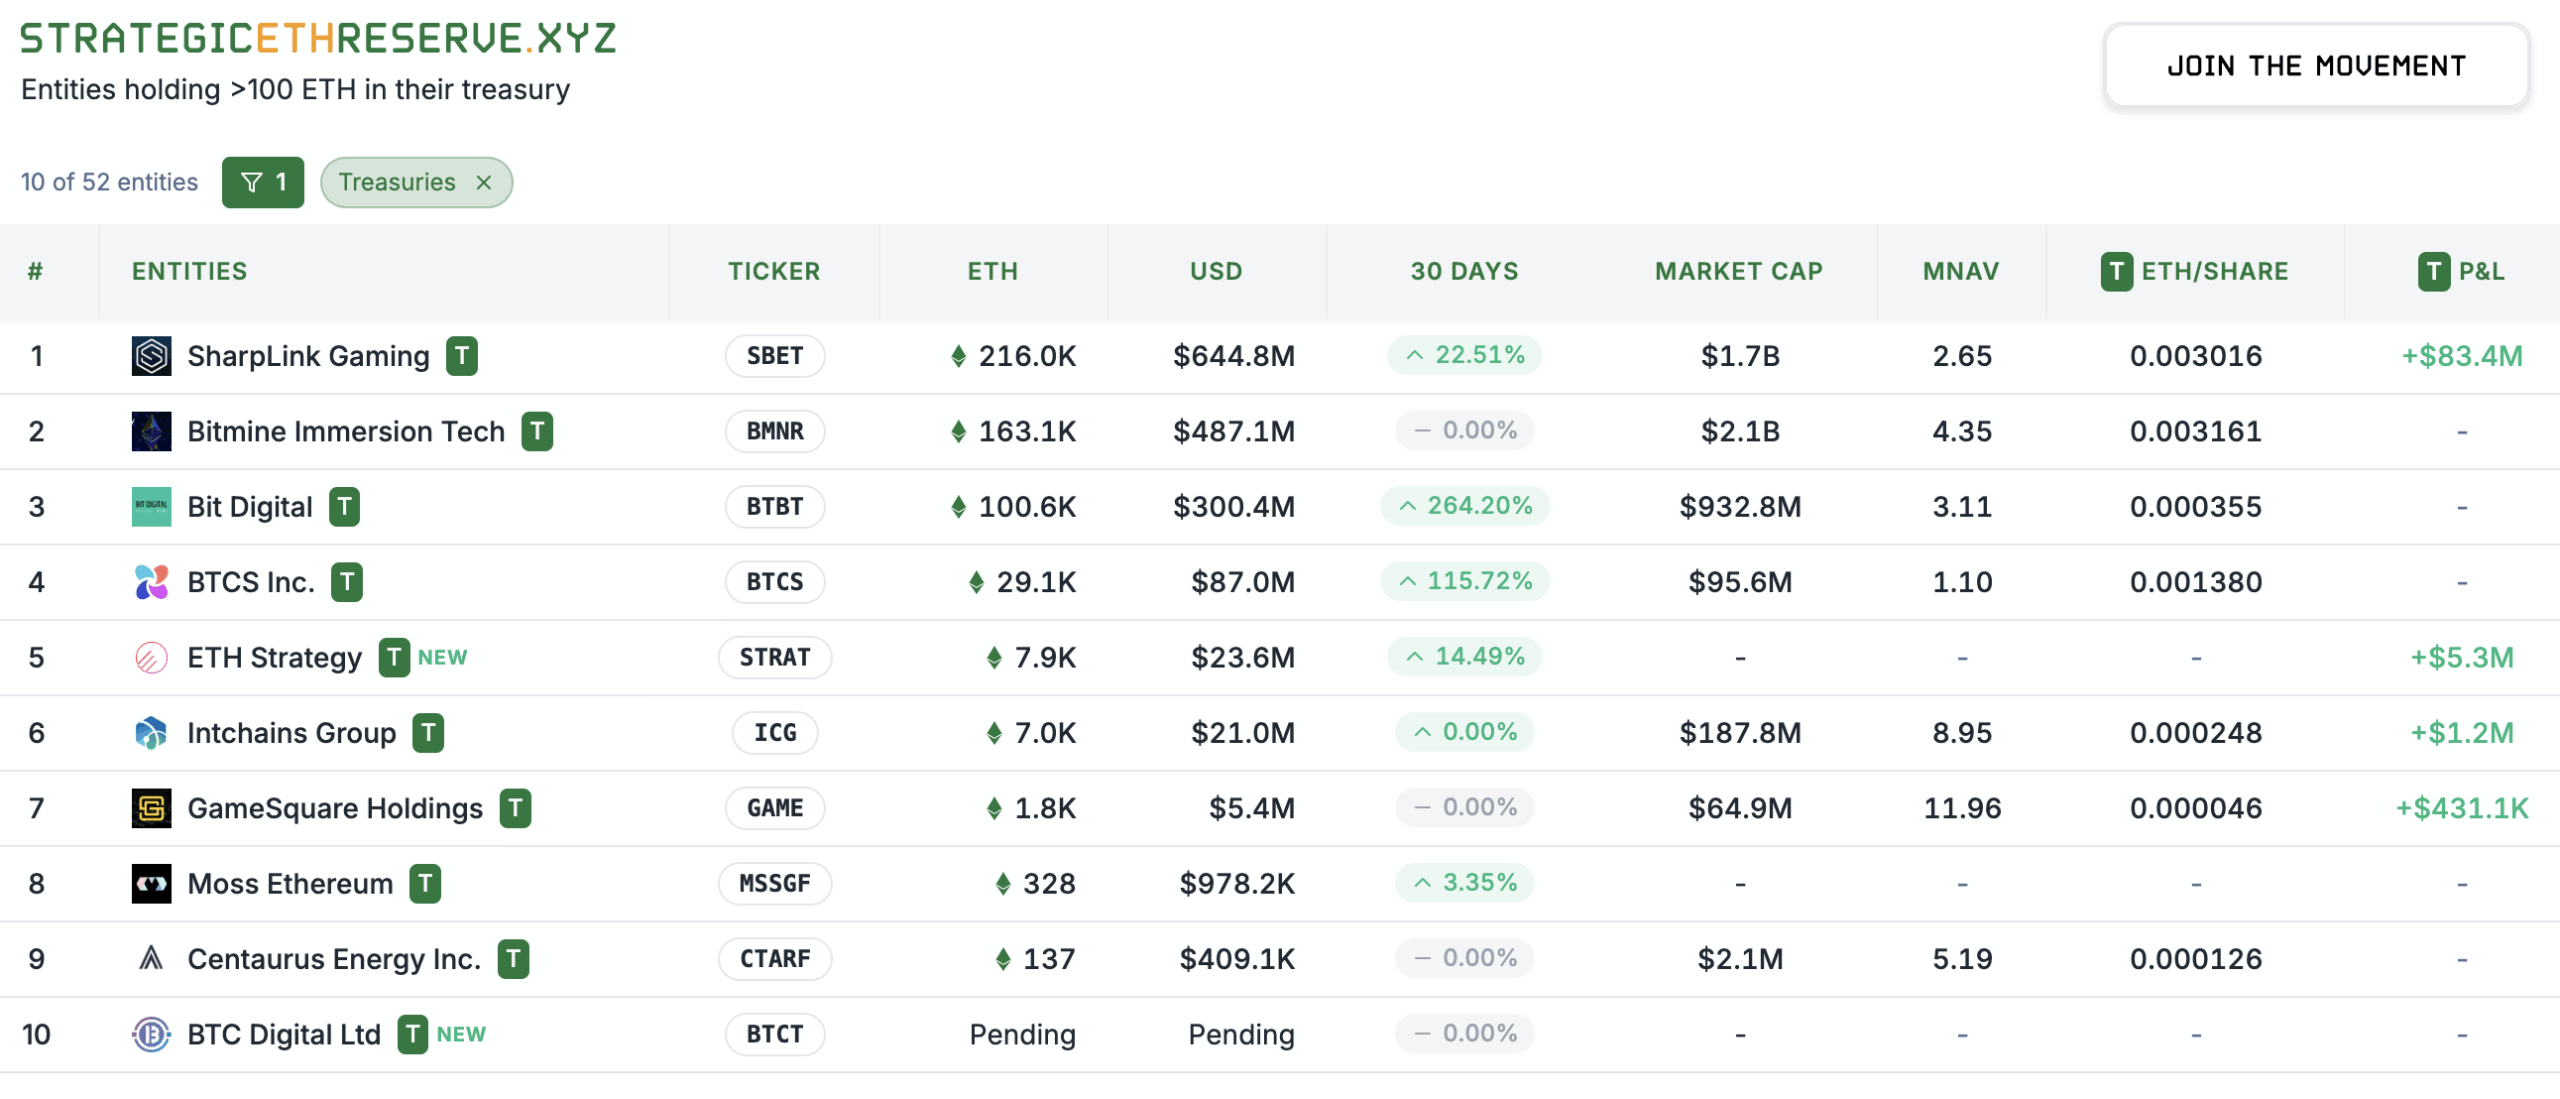Click the 3.35% change badge
The height and width of the screenshot is (1099, 2560).
(1464, 883)
